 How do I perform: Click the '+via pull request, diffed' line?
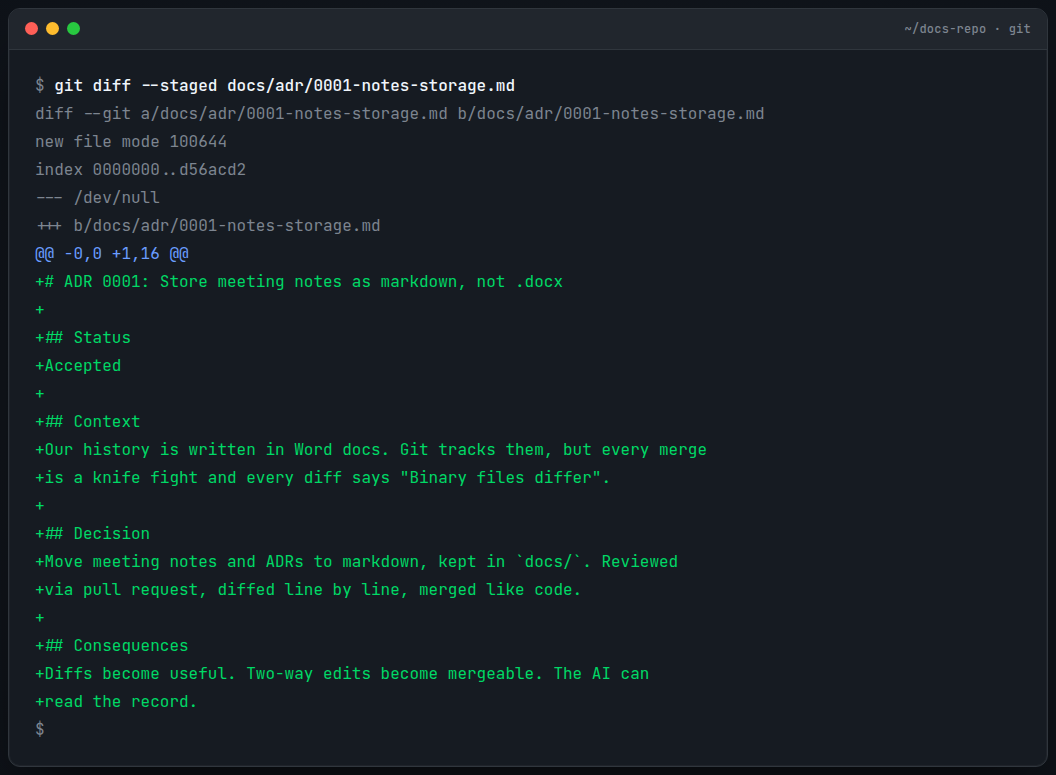tap(308, 590)
